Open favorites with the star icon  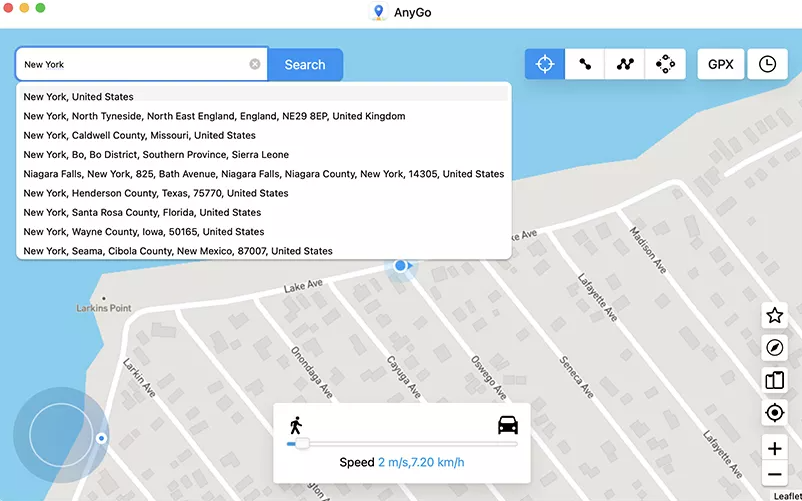click(x=774, y=315)
